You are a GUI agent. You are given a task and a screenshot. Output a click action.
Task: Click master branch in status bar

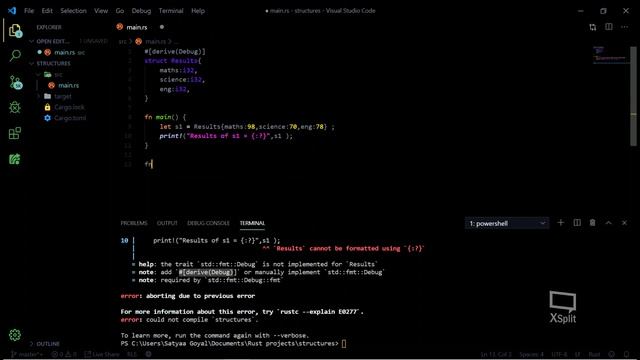pyautogui.click(x=27, y=354)
